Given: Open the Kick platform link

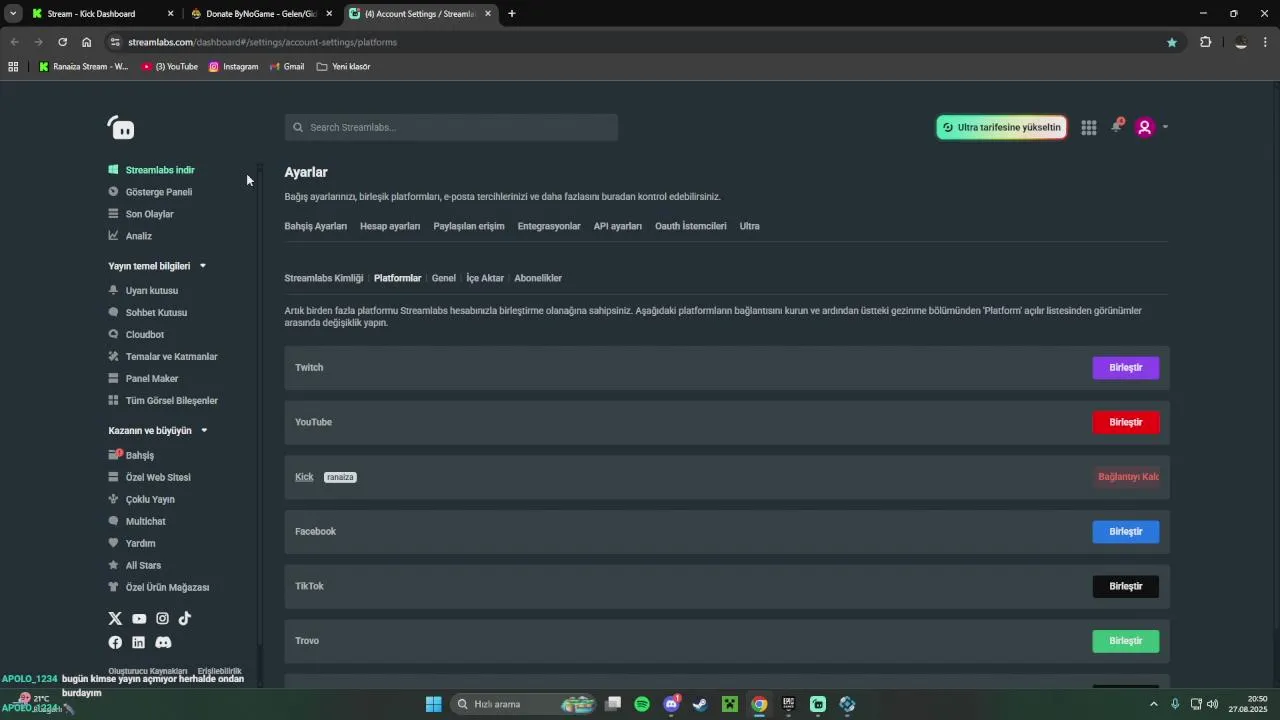Looking at the screenshot, I should pos(304,477).
